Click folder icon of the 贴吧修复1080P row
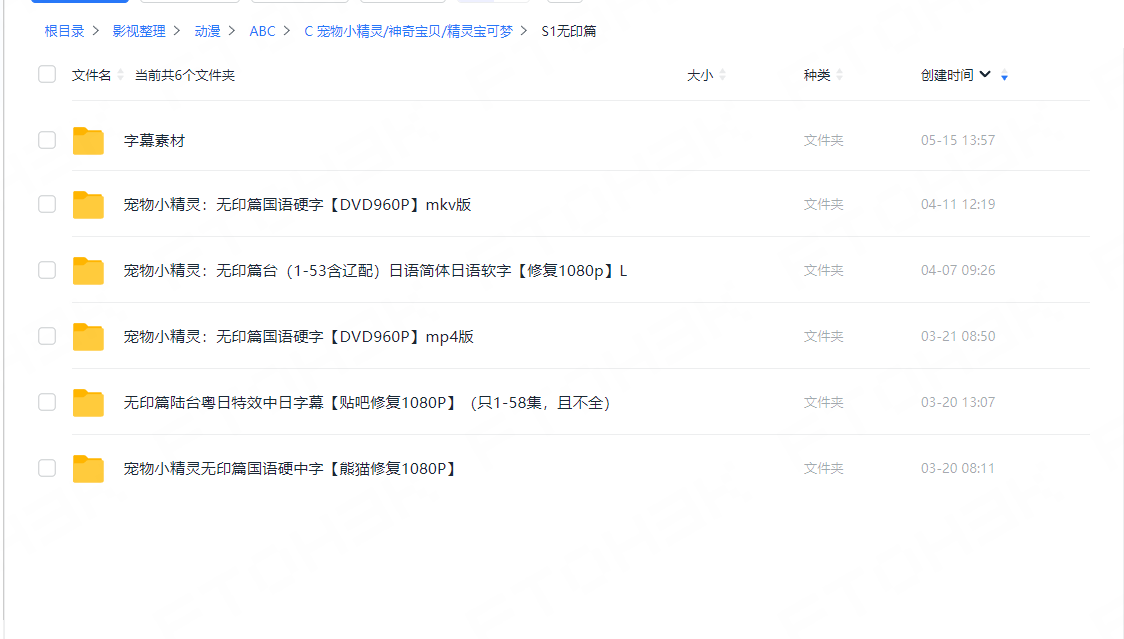1124x639 pixels. click(x=88, y=403)
